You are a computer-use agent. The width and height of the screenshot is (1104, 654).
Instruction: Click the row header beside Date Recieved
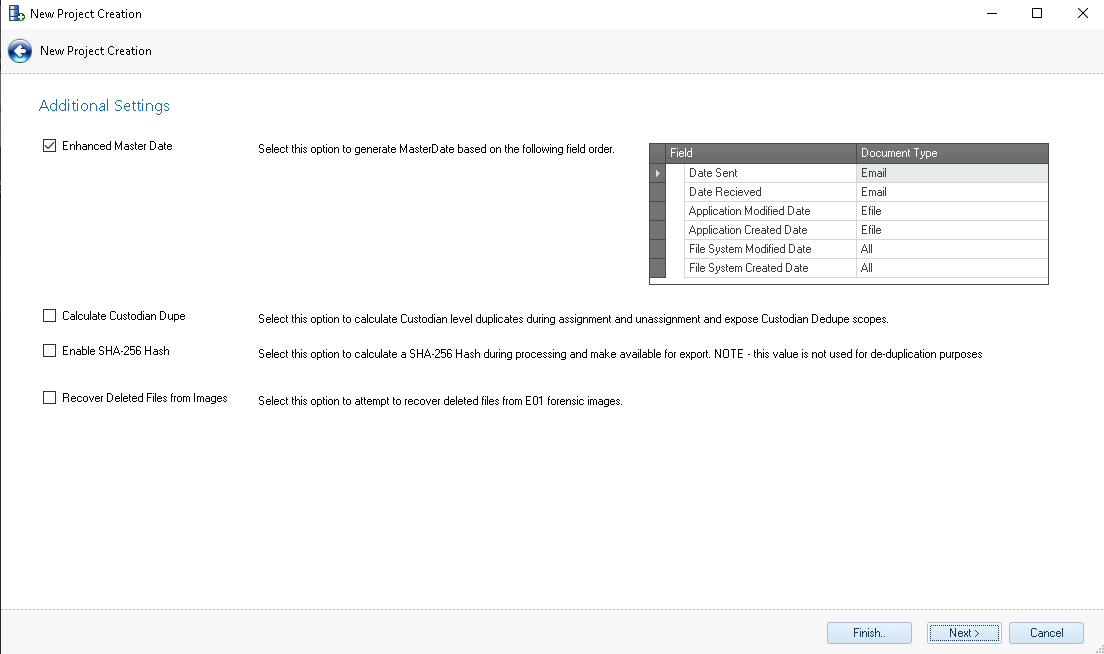(x=657, y=192)
